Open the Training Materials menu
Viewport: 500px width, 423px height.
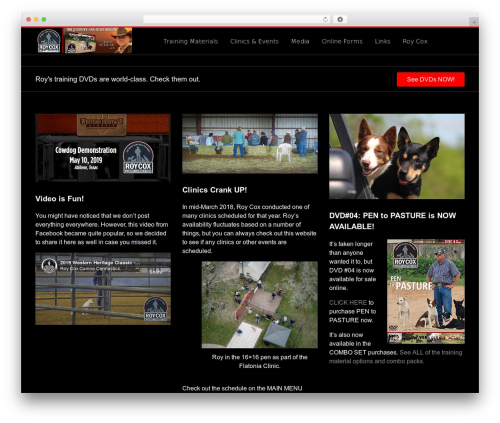(191, 41)
